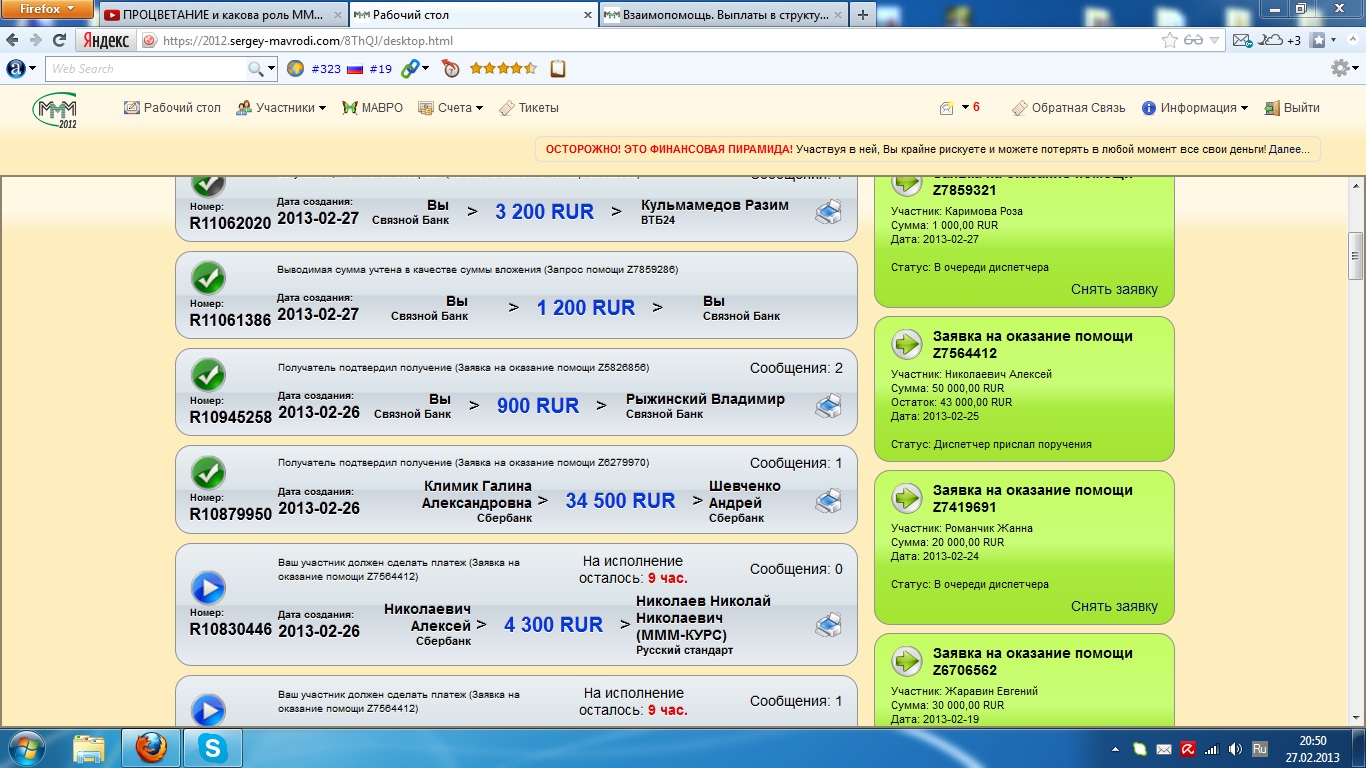Open the messages envelope with 6 unread

click(x=959, y=108)
